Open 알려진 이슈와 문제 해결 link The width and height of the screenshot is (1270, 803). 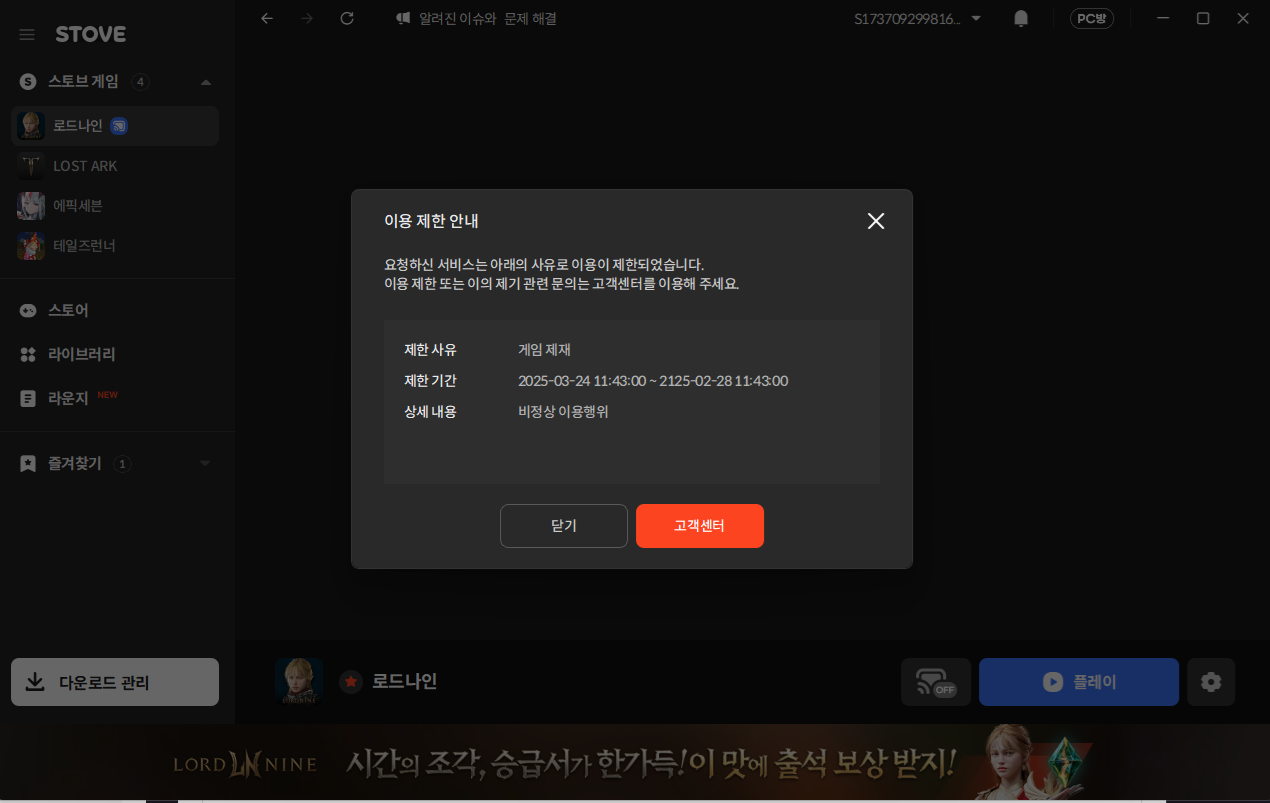(x=488, y=18)
